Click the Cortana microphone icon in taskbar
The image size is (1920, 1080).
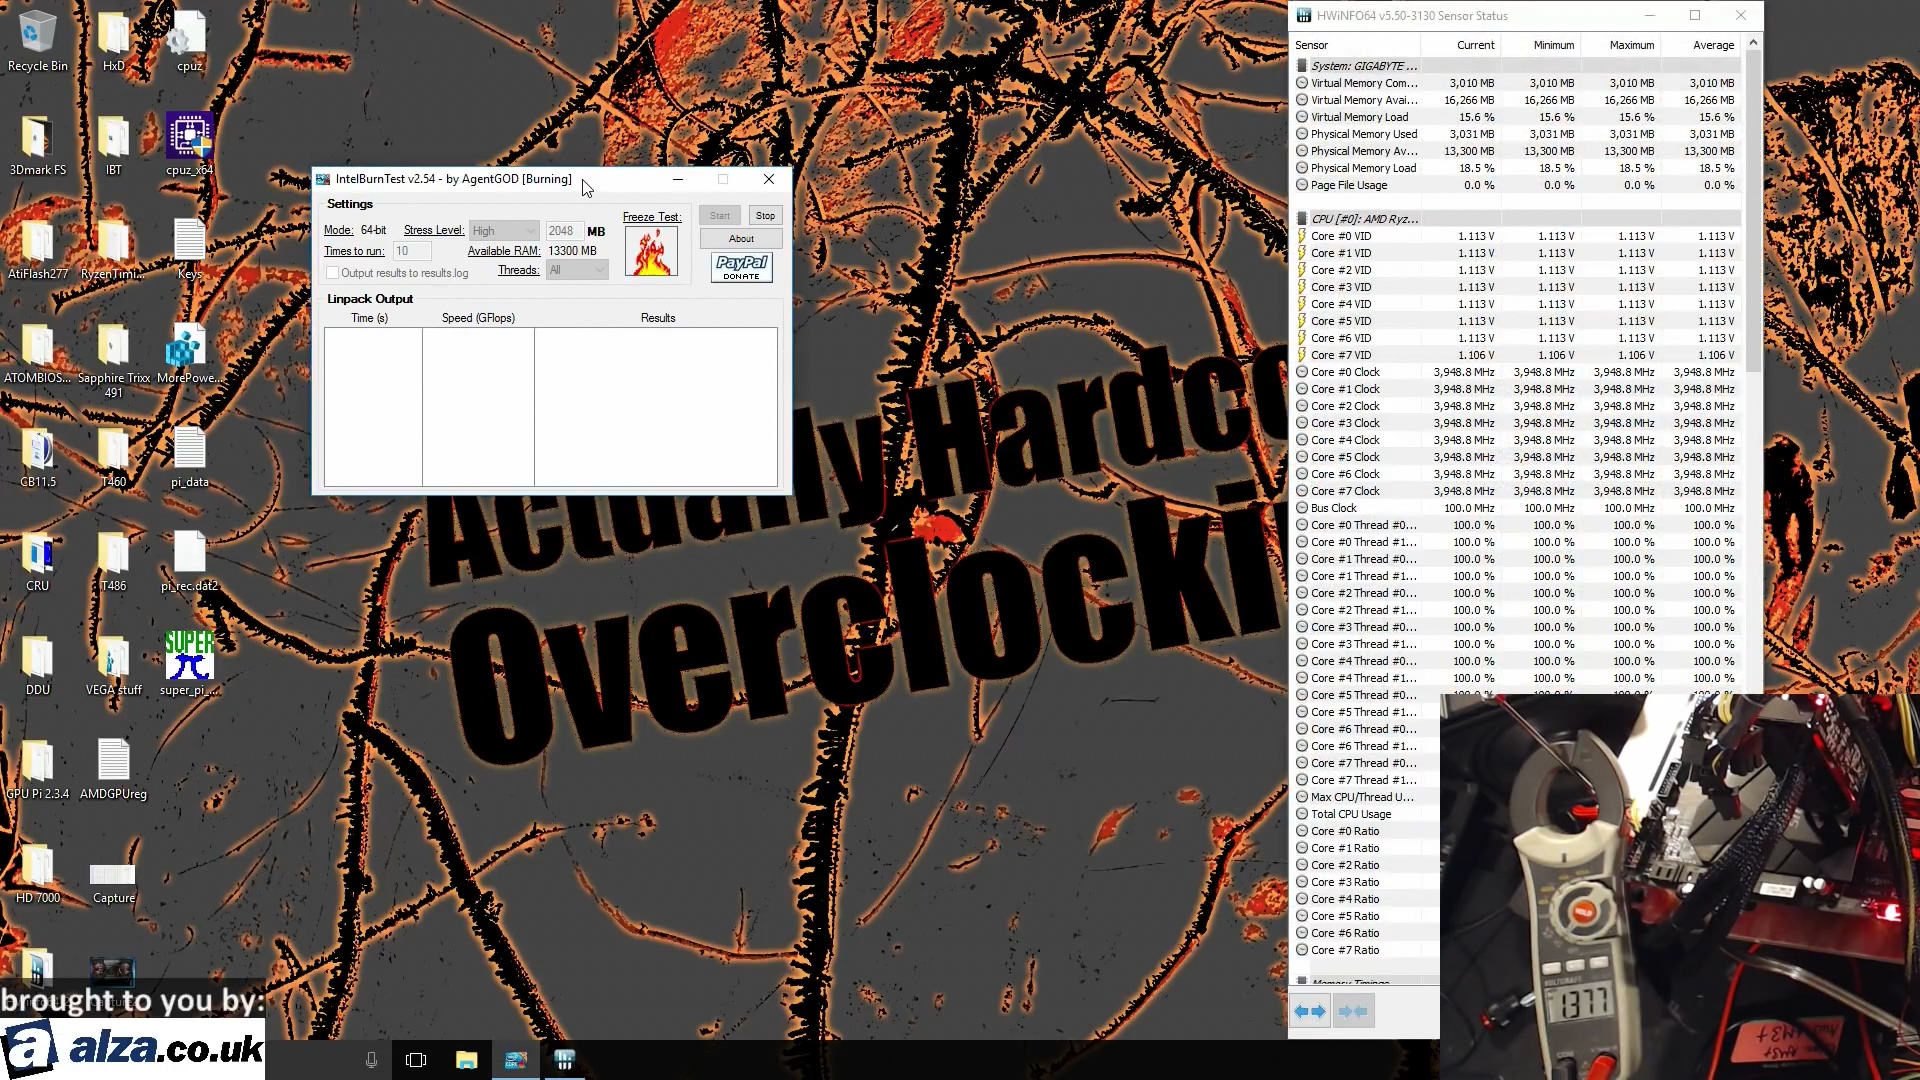[370, 1059]
